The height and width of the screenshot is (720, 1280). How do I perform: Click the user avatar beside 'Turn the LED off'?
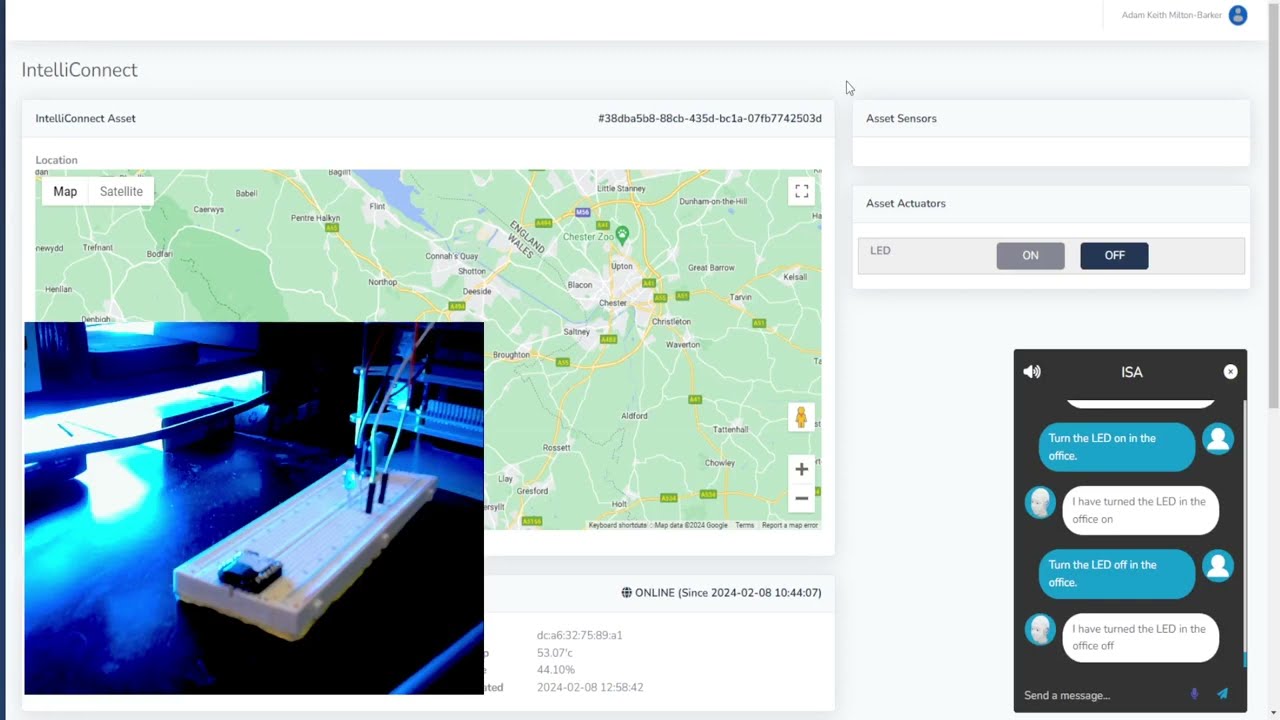[1218, 566]
